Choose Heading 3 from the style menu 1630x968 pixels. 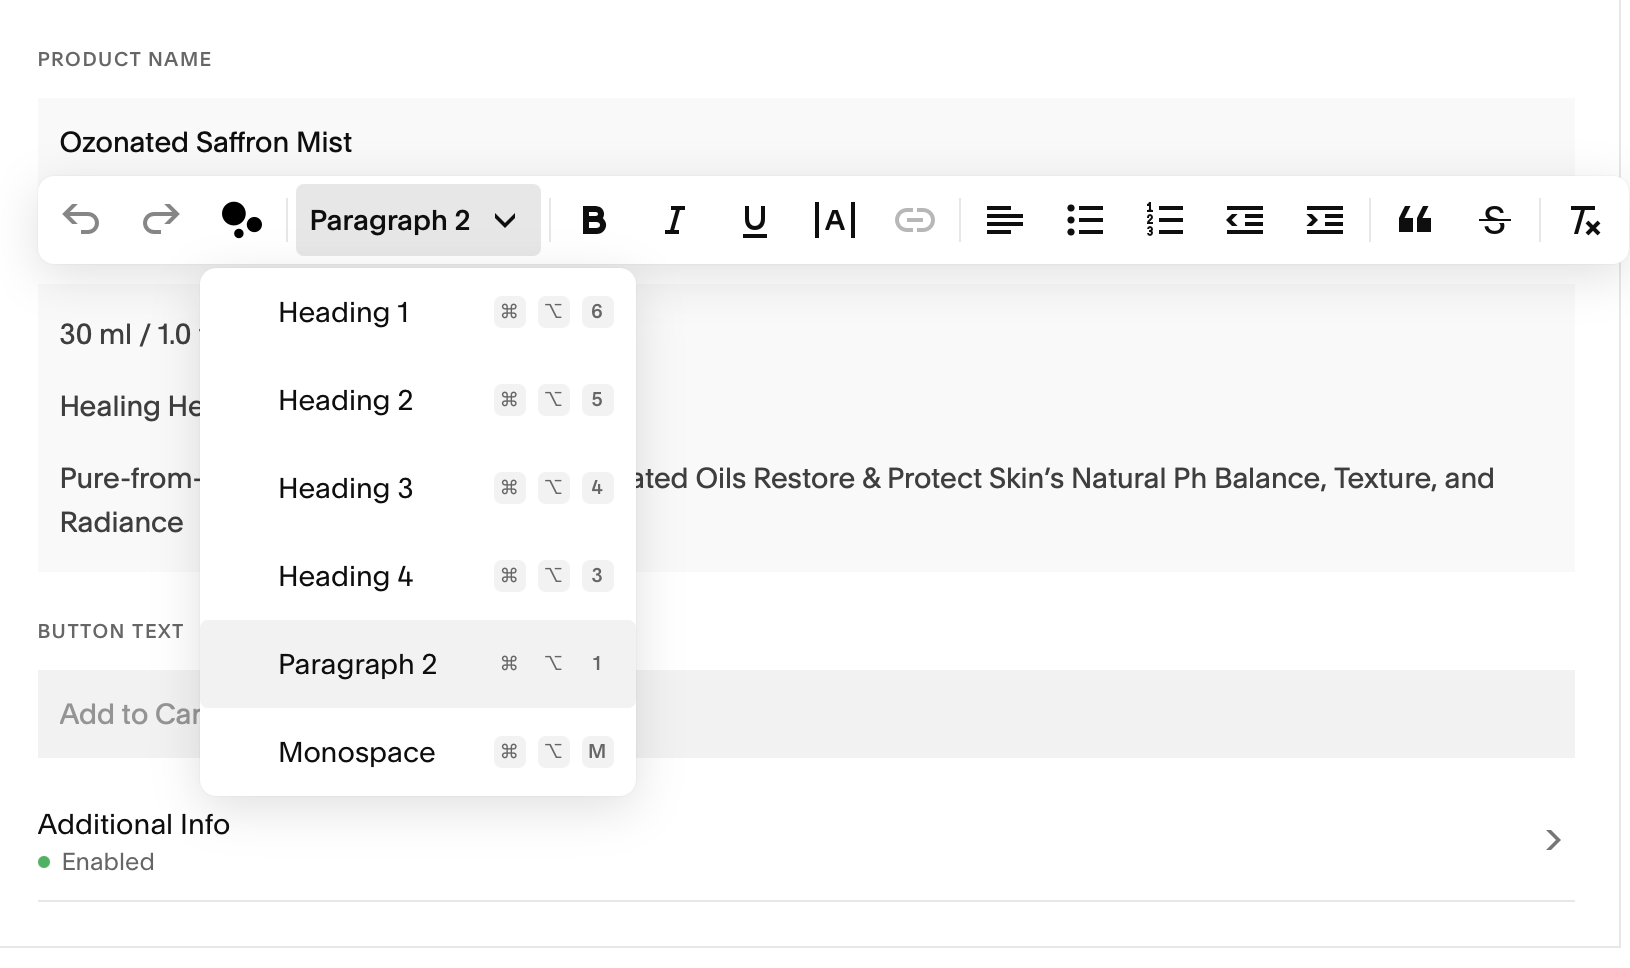point(418,488)
